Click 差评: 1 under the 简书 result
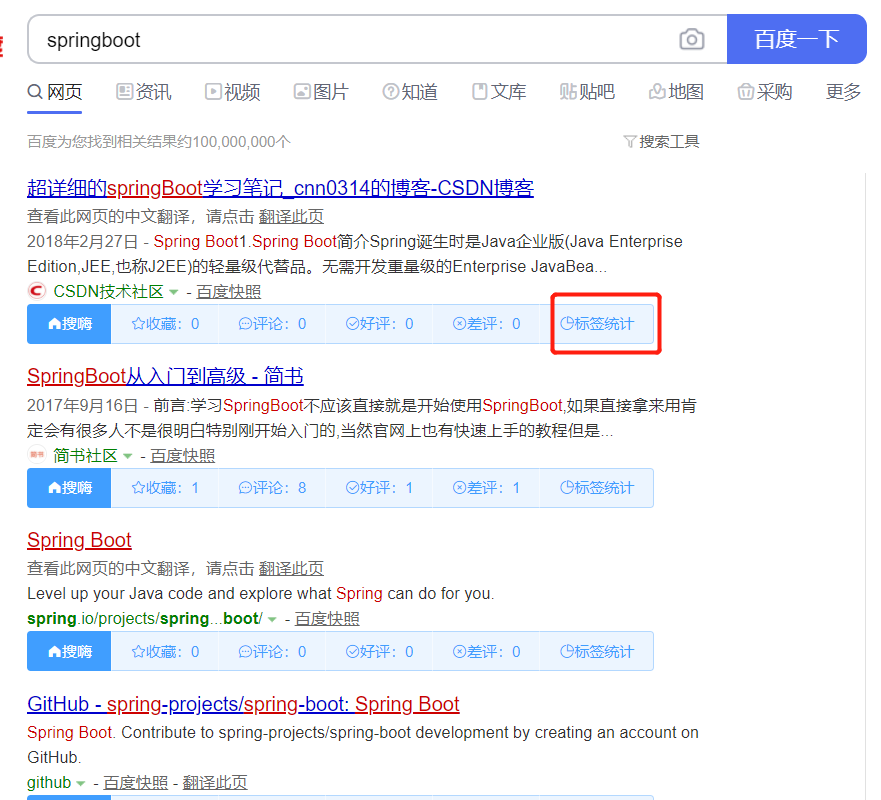Screen dimensions: 881x800 tap(486, 488)
